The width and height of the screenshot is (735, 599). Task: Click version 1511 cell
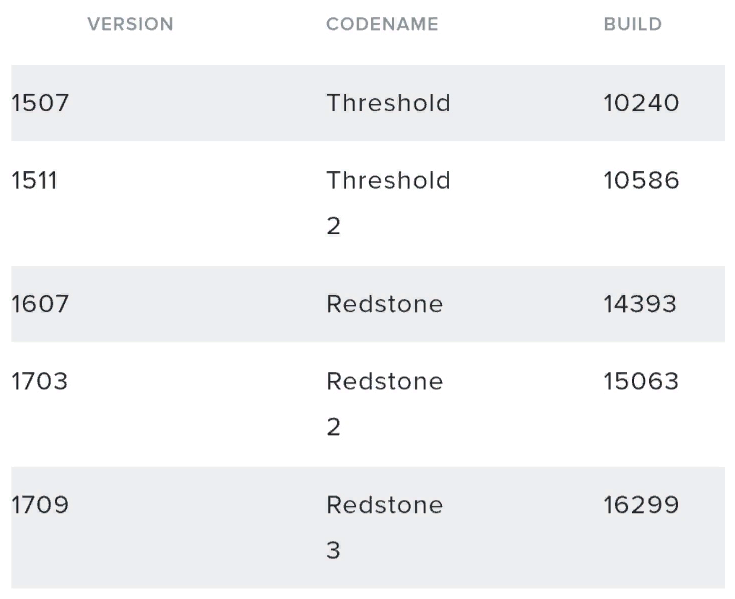35,181
